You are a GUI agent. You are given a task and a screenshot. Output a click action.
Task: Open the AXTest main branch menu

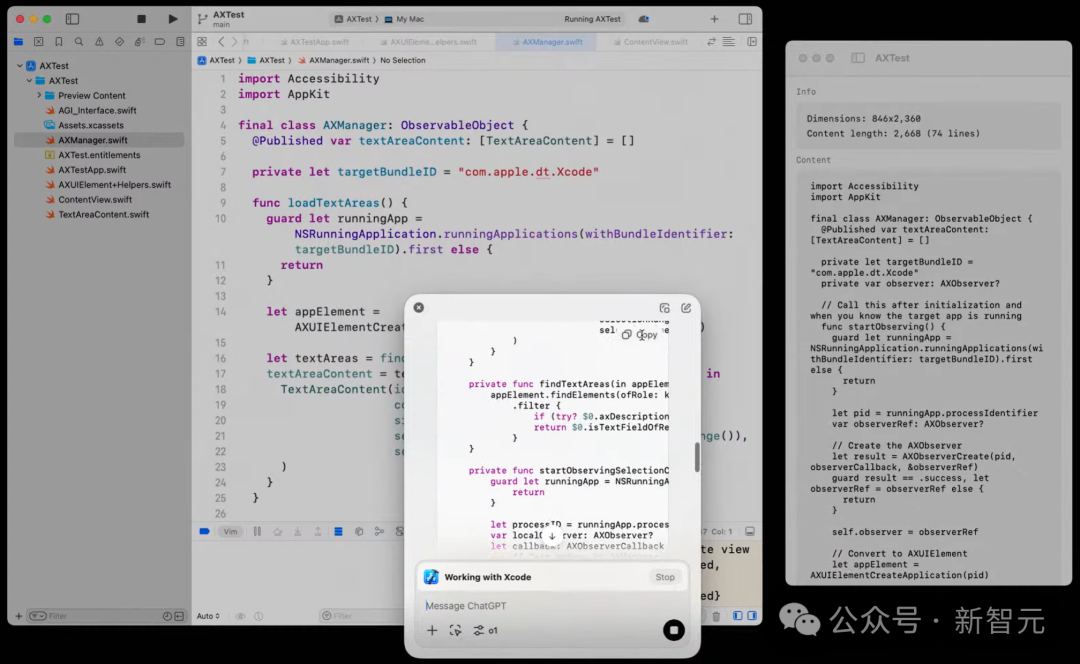(x=222, y=19)
